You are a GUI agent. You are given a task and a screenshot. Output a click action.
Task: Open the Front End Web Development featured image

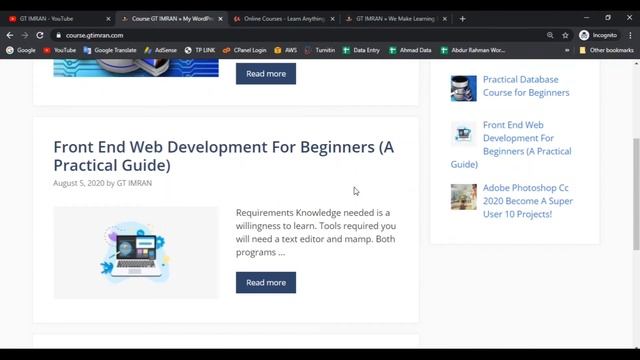point(136,253)
